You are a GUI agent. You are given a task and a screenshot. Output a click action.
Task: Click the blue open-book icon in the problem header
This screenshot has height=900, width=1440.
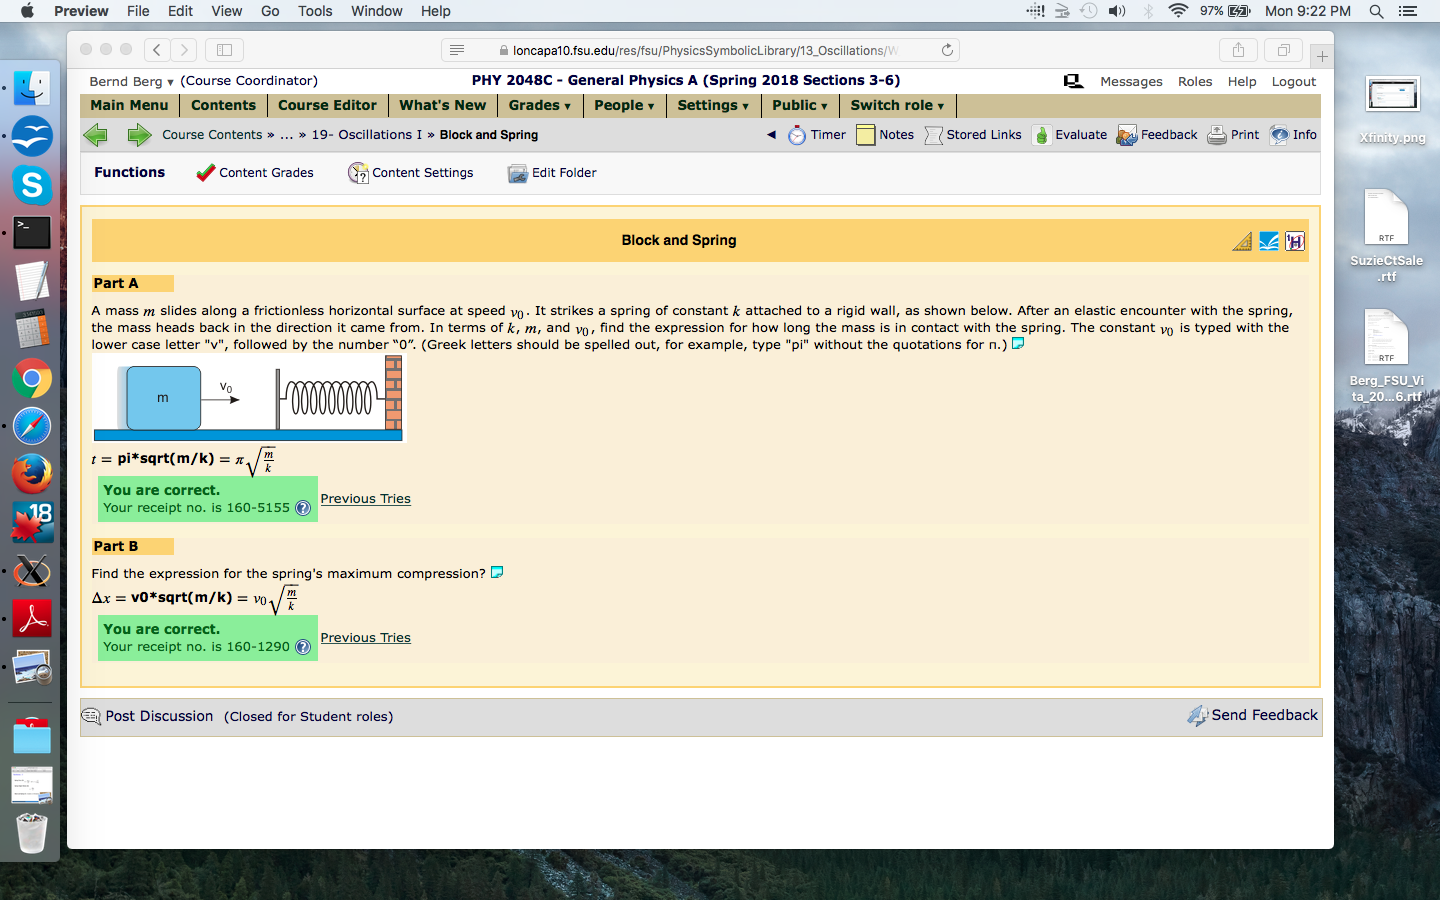pos(1269,241)
